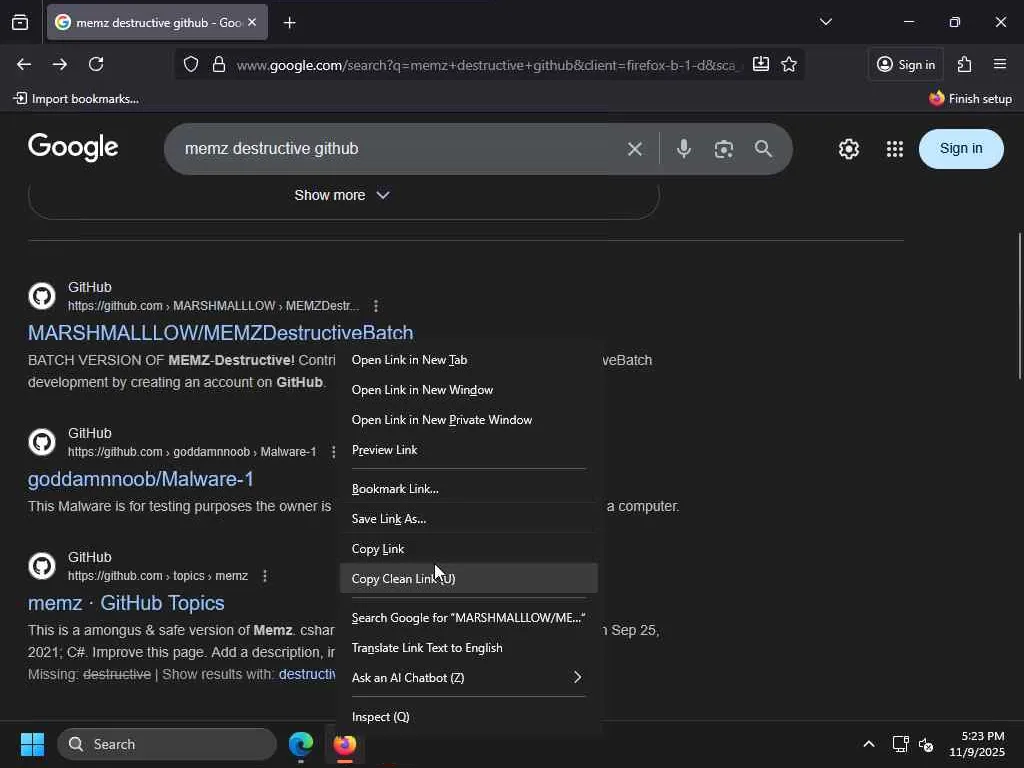Search Google for "MARSHMALLLOW/ME..." entry

coord(469,618)
